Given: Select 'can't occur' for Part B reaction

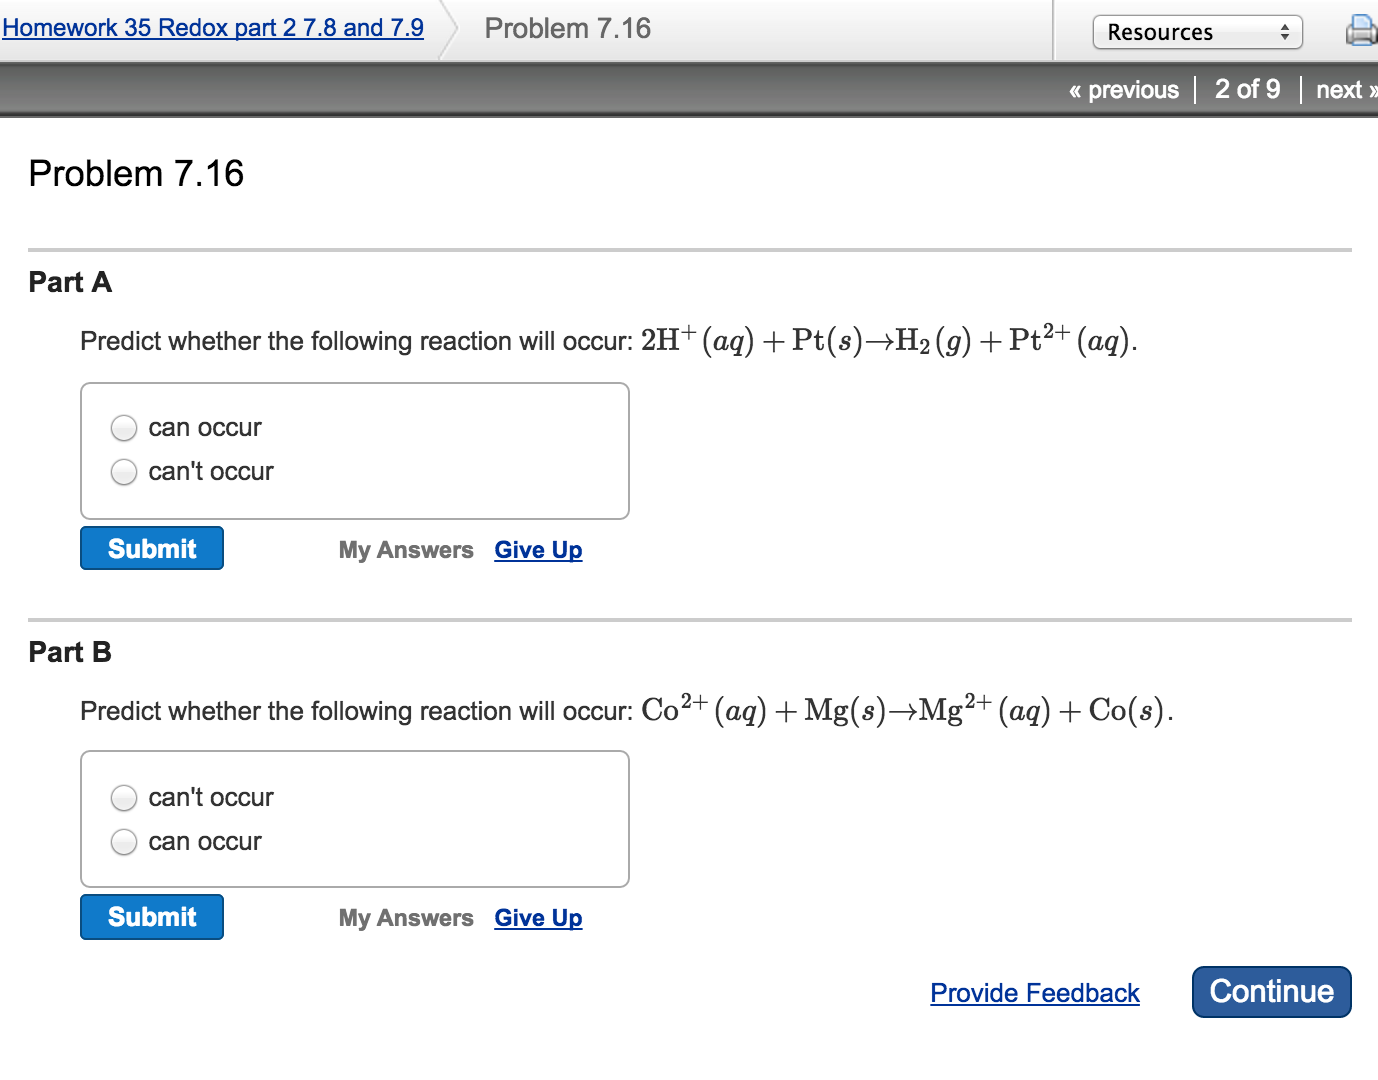Looking at the screenshot, I should [x=123, y=797].
